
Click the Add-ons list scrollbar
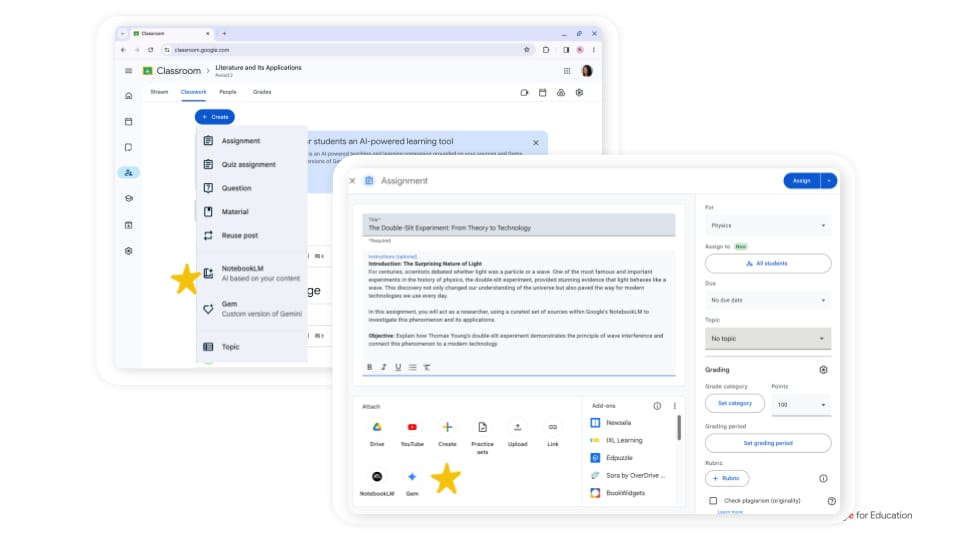point(679,427)
